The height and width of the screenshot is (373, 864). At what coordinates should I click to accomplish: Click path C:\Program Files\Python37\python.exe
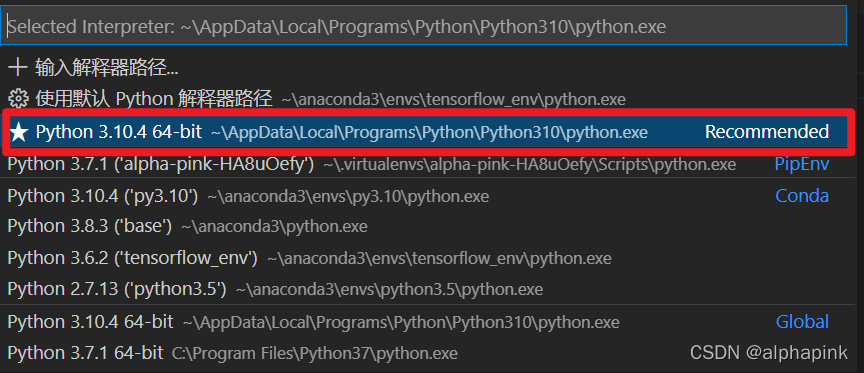coord(315,353)
